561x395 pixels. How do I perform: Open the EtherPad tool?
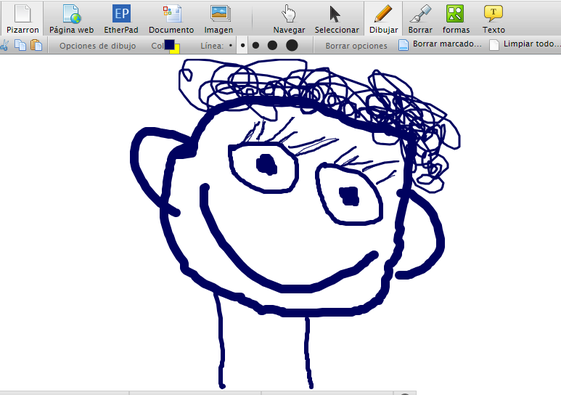tap(121, 19)
